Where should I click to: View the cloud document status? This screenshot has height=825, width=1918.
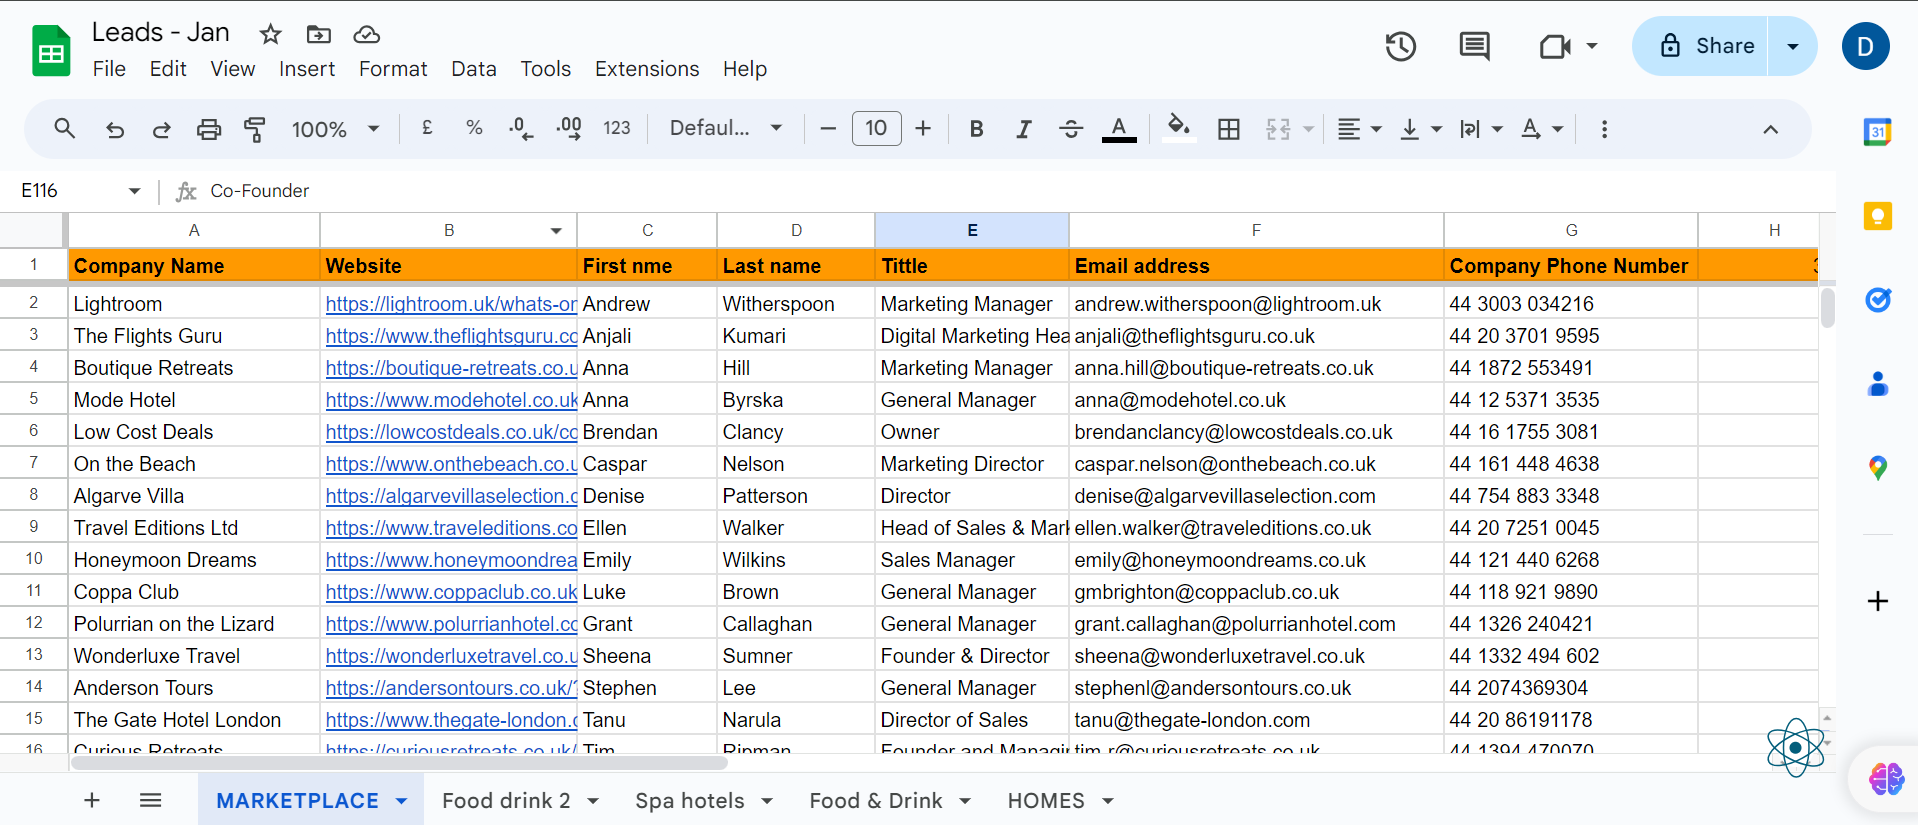coord(366,35)
